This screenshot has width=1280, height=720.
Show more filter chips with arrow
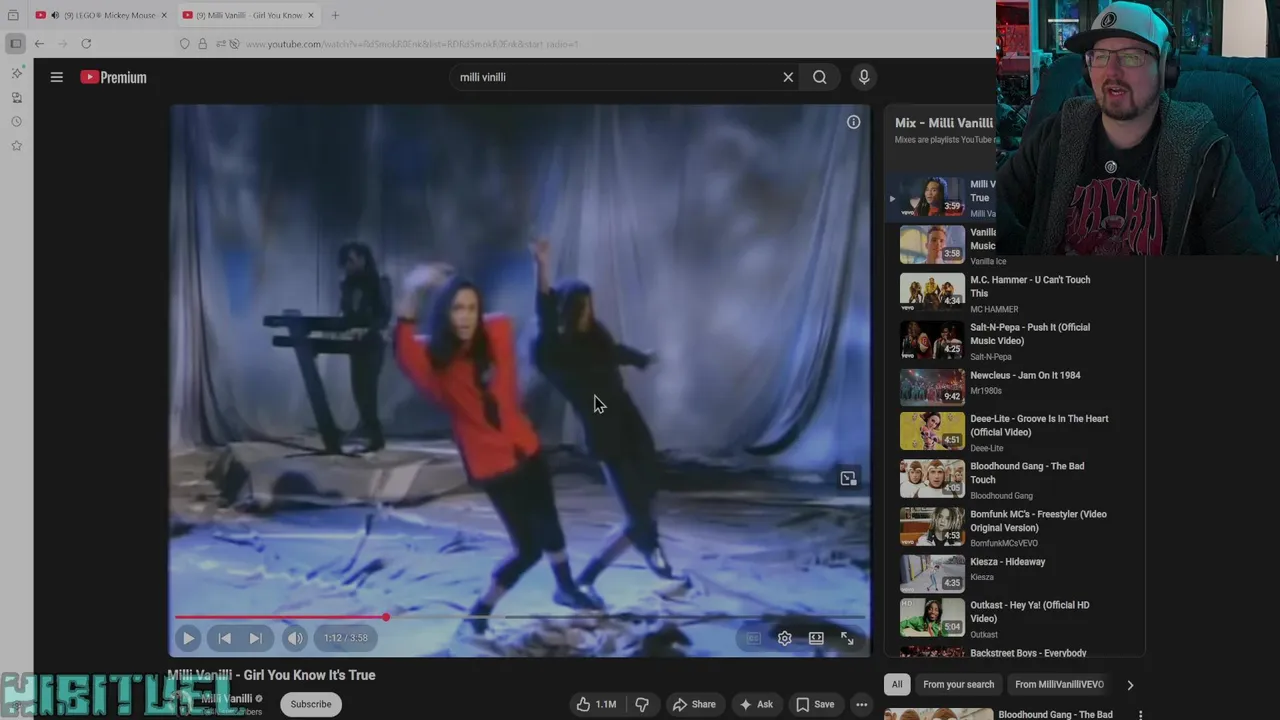click(x=1130, y=685)
